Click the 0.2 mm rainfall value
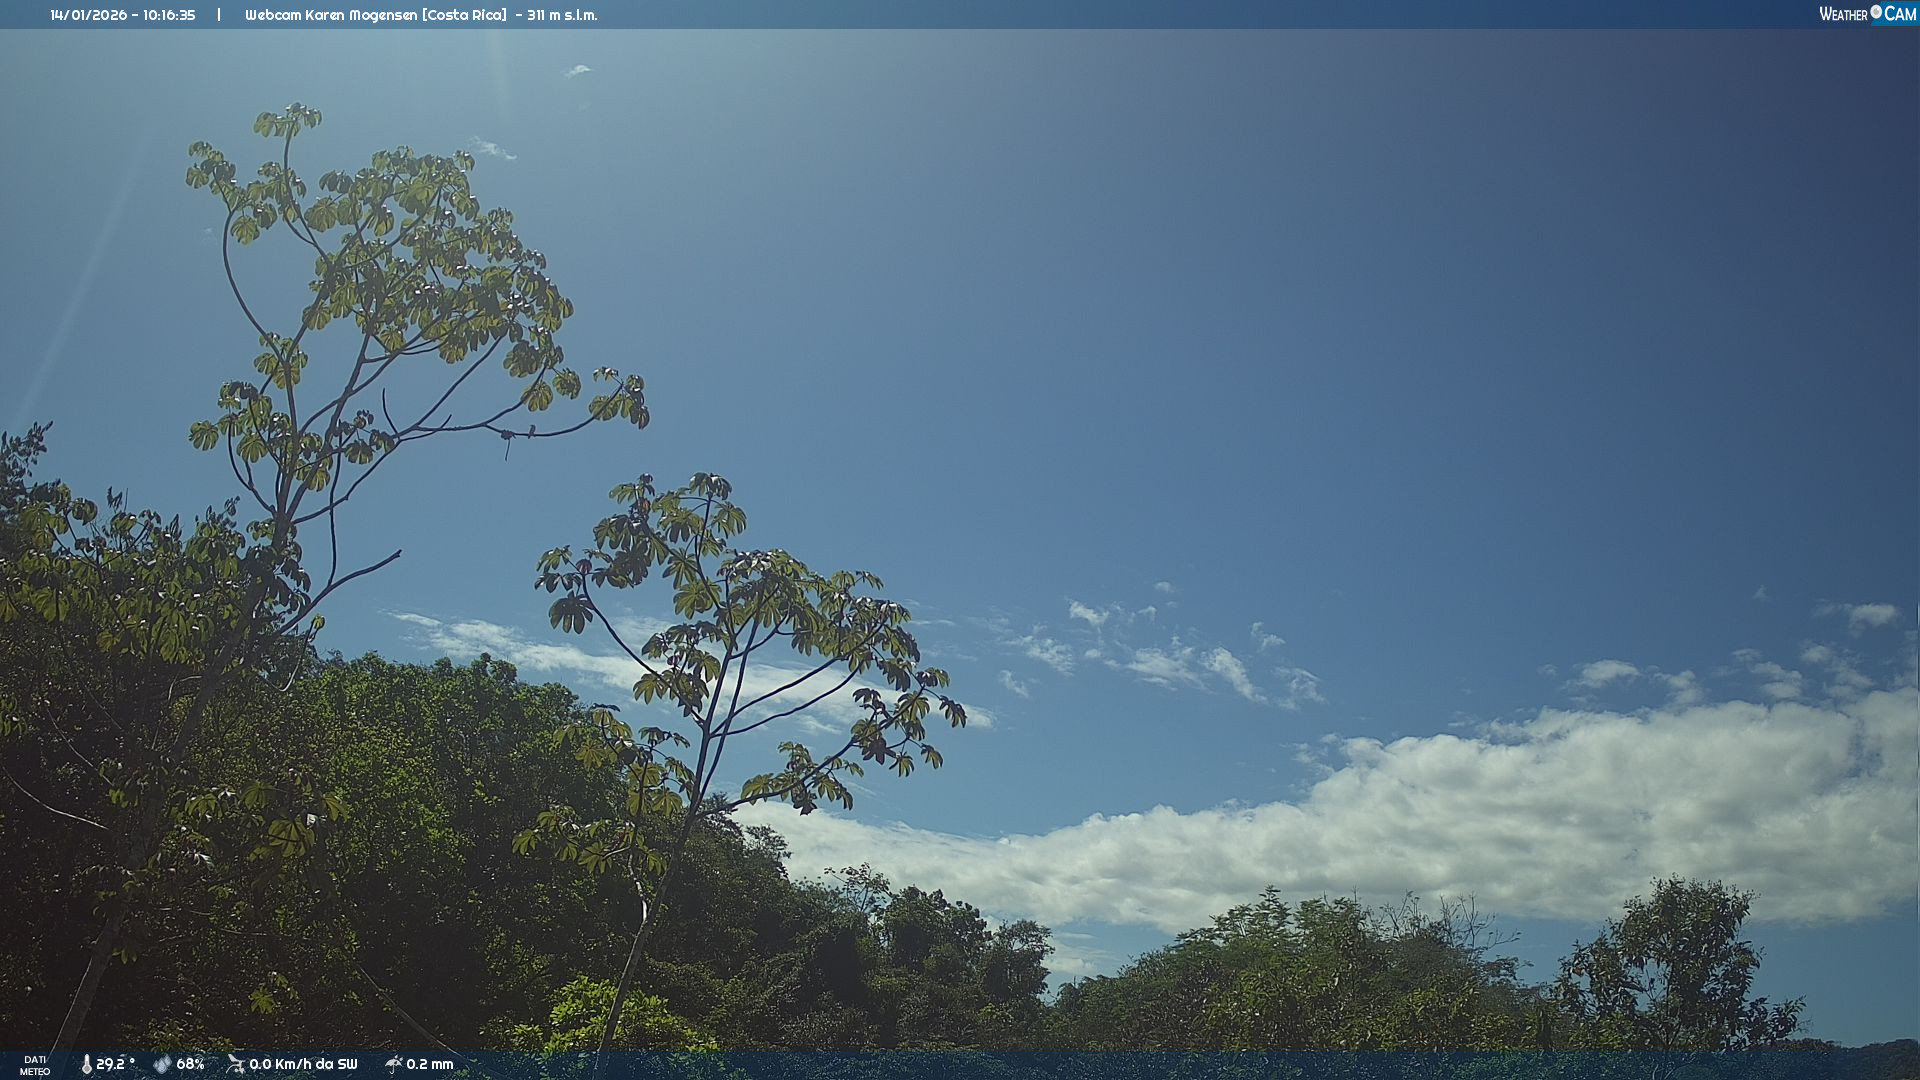 click(x=430, y=1064)
